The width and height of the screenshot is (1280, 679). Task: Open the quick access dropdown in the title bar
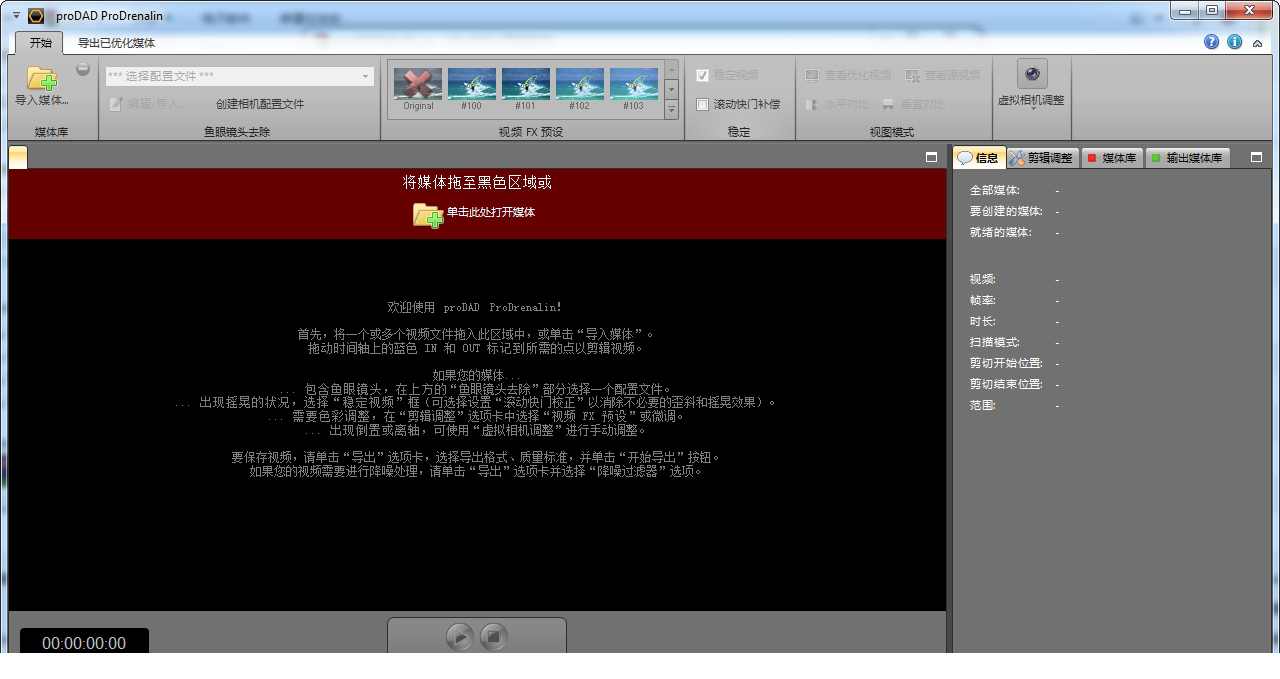(x=16, y=15)
